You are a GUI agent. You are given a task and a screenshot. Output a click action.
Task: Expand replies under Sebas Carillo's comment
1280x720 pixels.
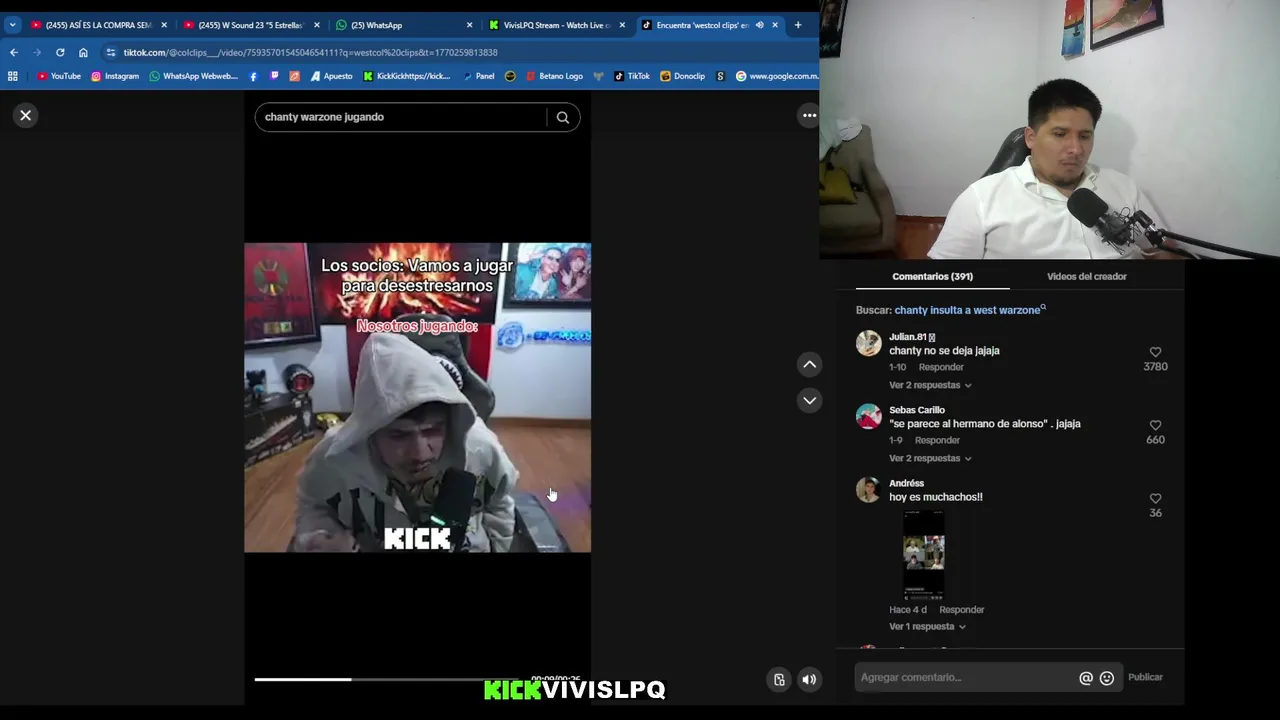click(929, 458)
